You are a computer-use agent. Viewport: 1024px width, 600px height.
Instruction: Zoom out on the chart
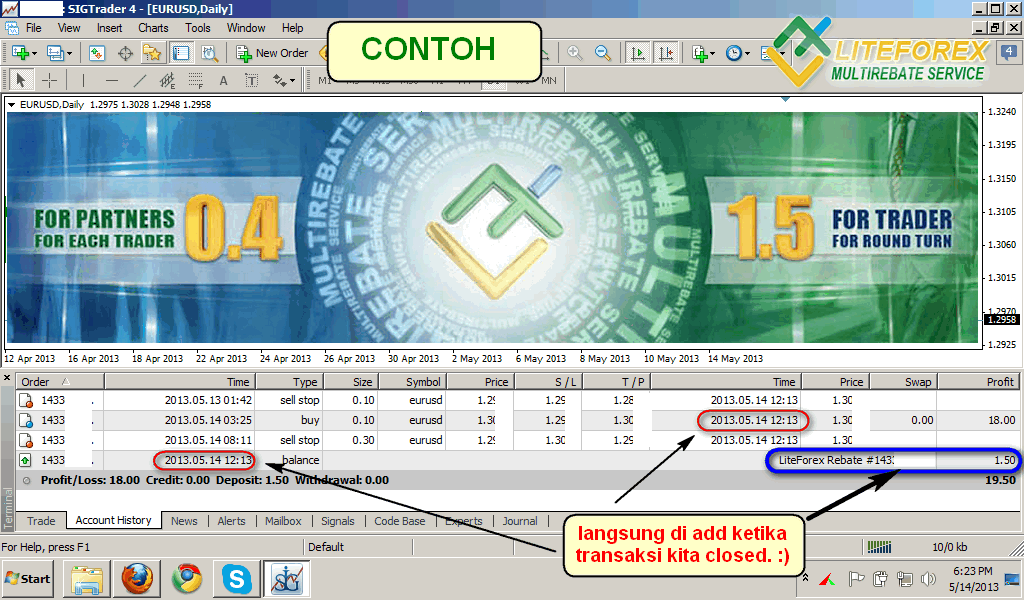coord(603,53)
